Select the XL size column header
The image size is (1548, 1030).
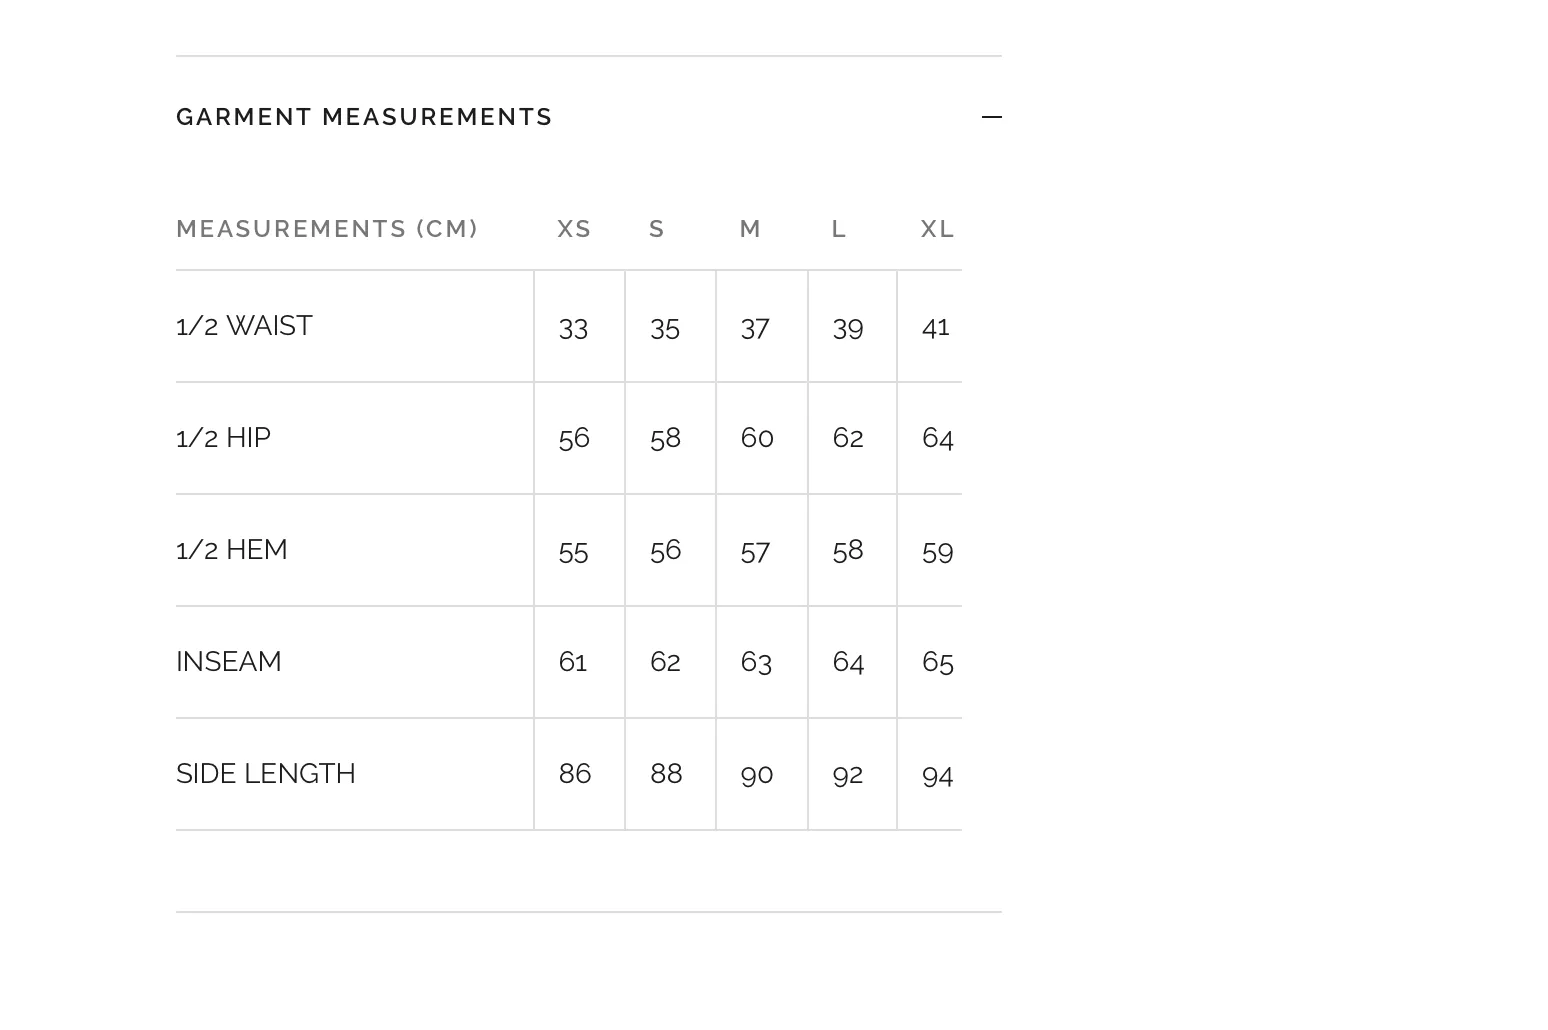click(937, 229)
